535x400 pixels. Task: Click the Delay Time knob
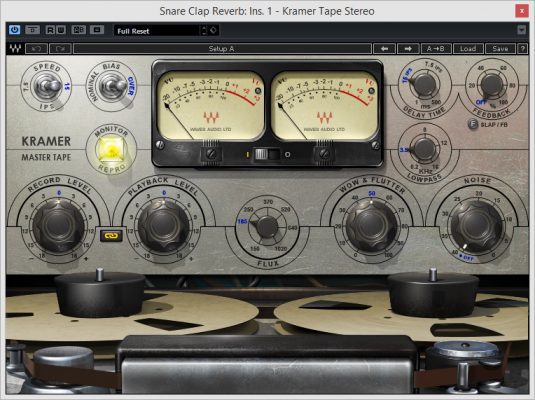click(424, 85)
